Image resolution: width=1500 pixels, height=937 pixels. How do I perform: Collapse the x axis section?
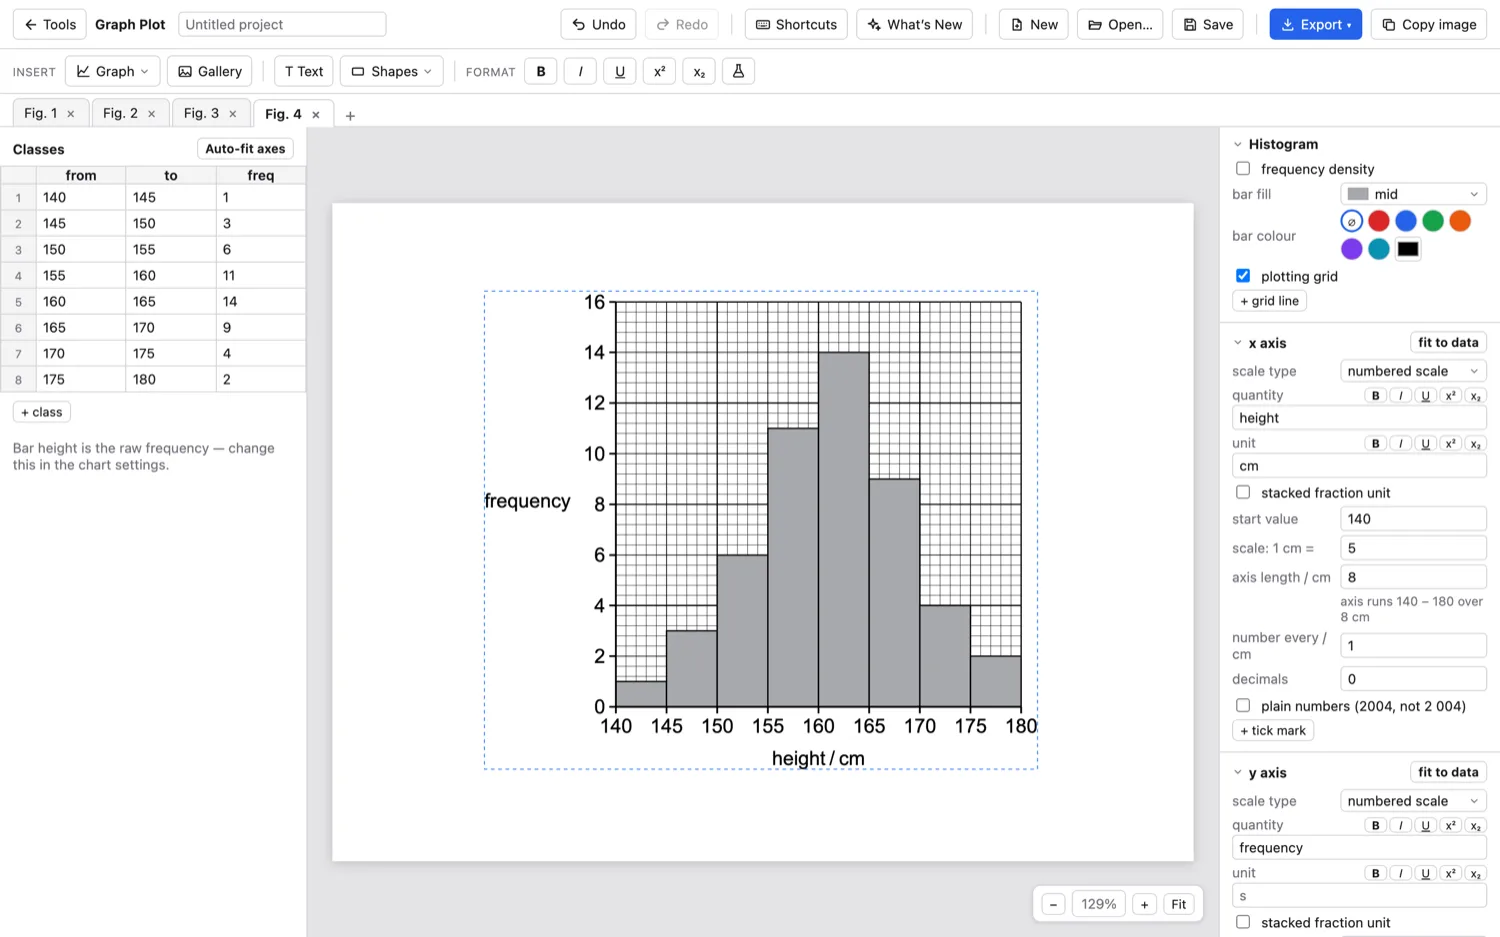(1238, 343)
